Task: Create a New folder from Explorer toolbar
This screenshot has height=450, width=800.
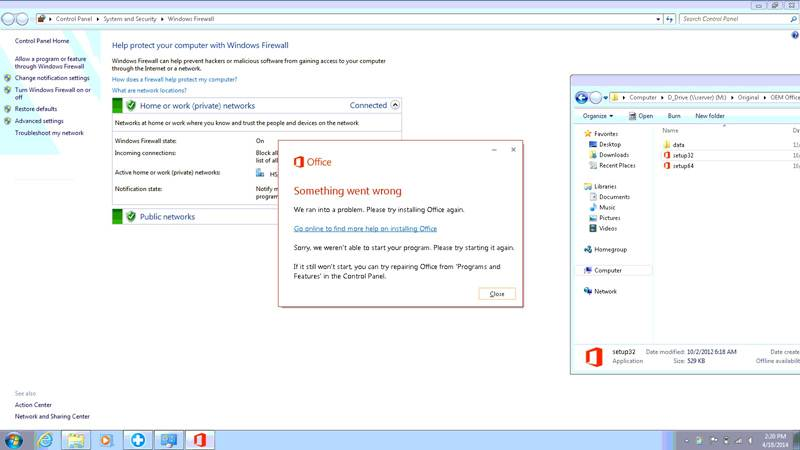Action: [710, 116]
